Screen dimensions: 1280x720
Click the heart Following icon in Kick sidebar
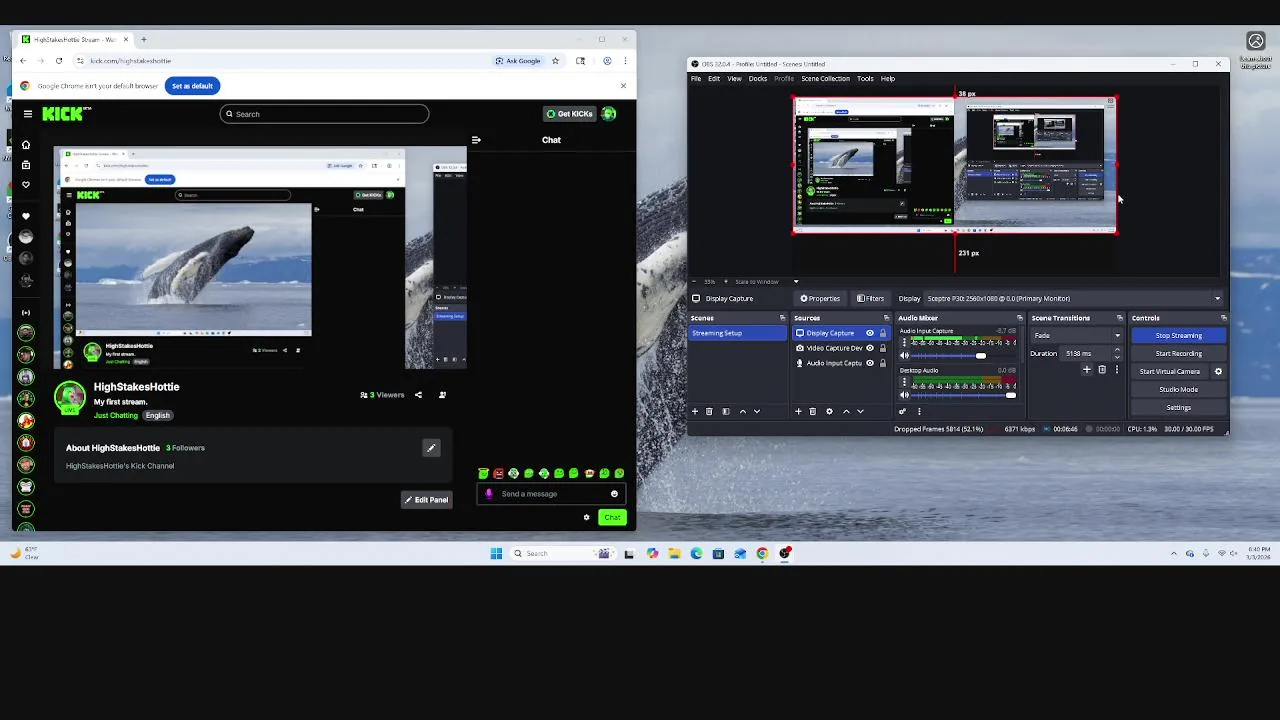coord(26,185)
